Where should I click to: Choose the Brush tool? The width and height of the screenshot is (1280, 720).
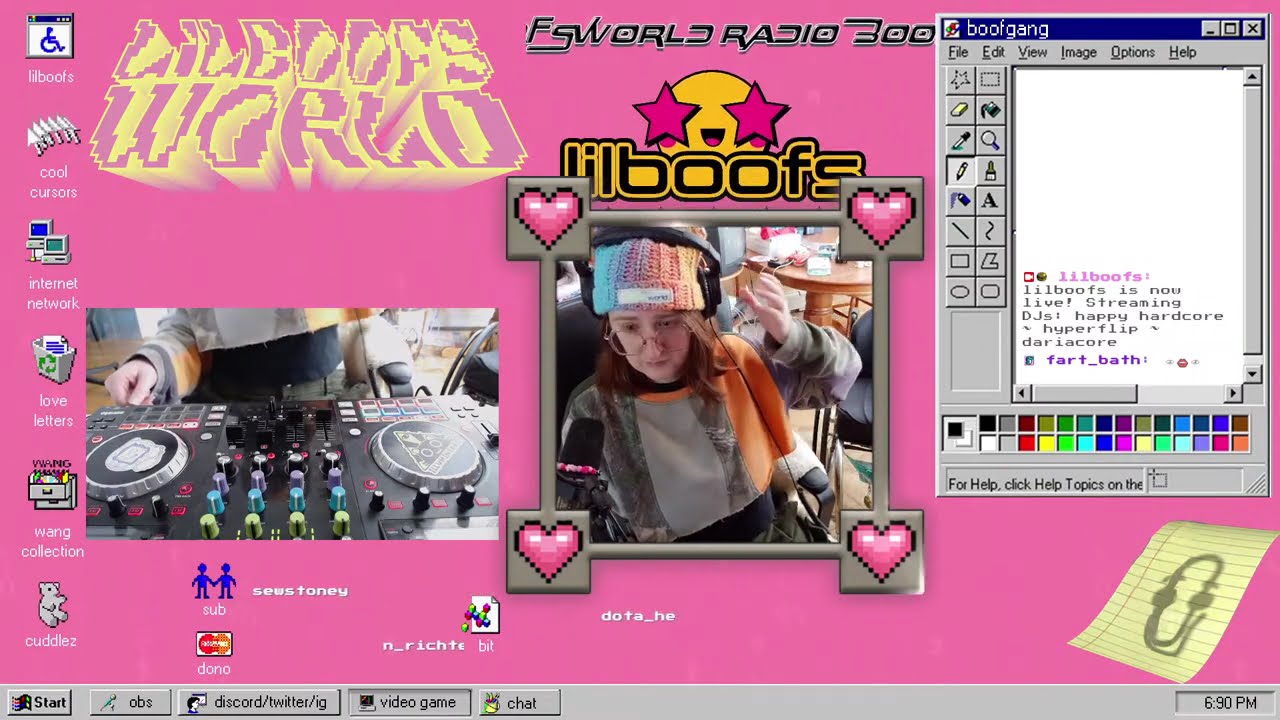click(990, 170)
